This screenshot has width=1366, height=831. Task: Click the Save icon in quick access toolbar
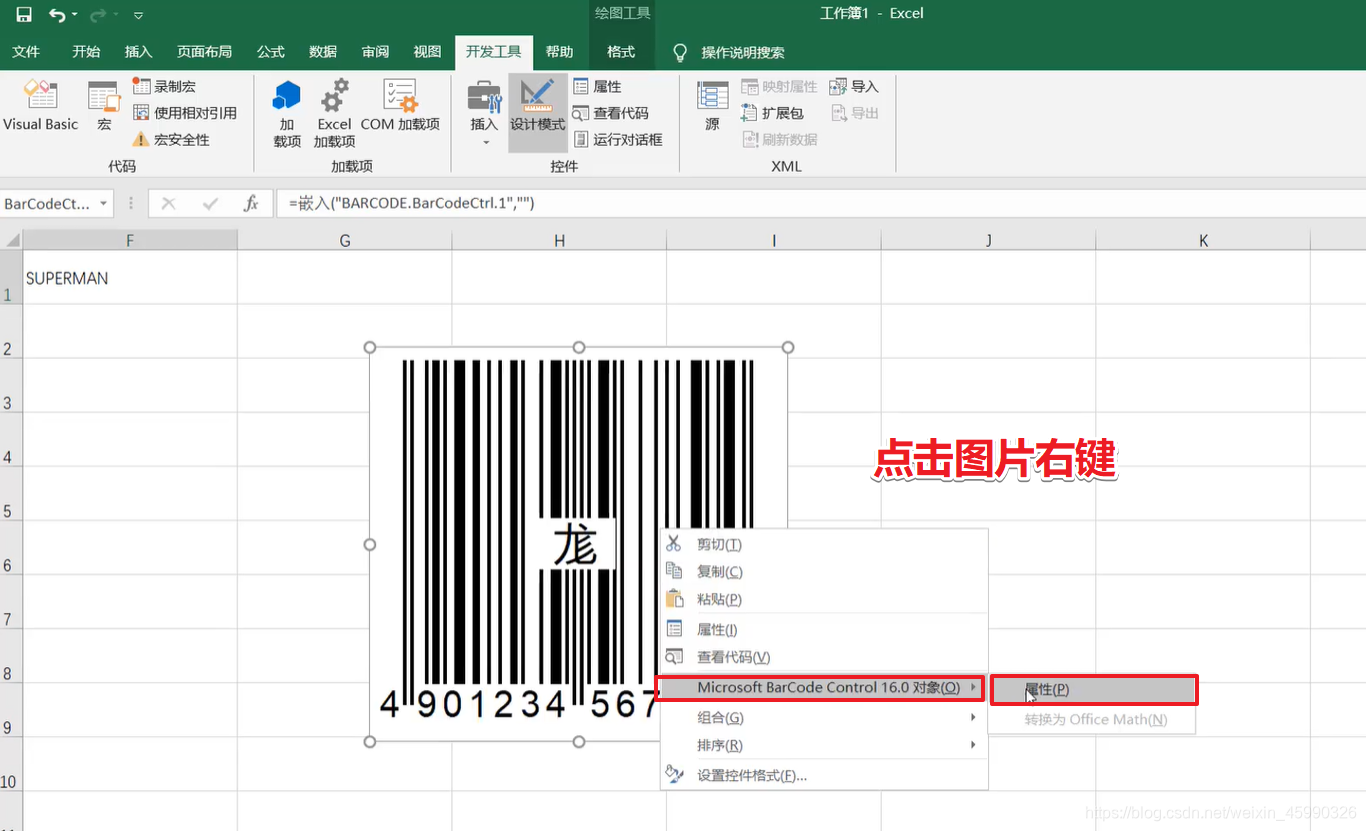pyautogui.click(x=24, y=15)
